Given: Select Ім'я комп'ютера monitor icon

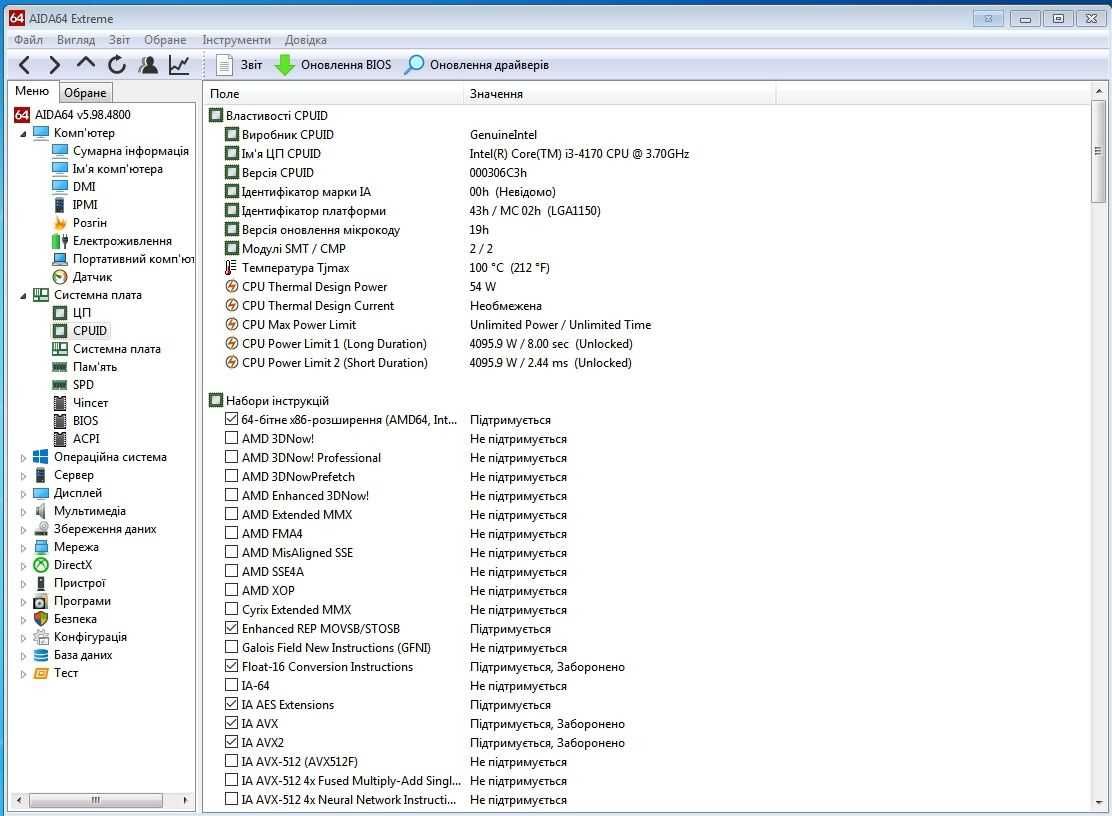Looking at the screenshot, I should (60, 169).
